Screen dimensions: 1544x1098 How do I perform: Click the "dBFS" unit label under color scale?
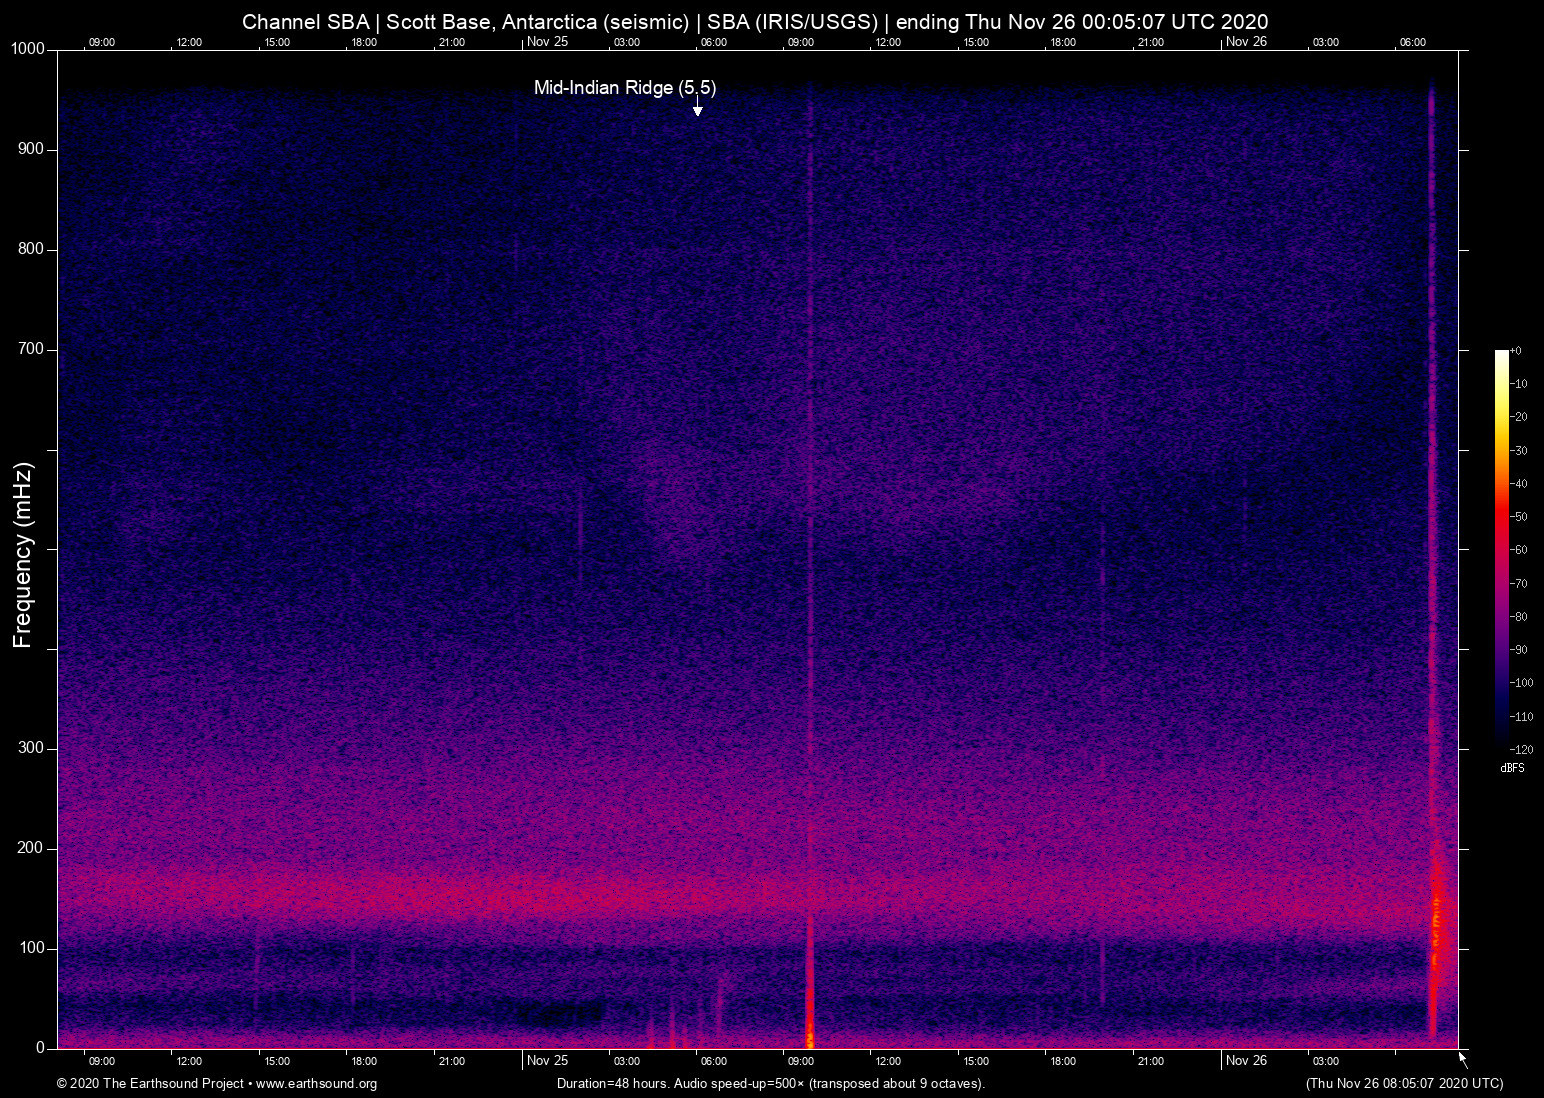(x=1512, y=768)
